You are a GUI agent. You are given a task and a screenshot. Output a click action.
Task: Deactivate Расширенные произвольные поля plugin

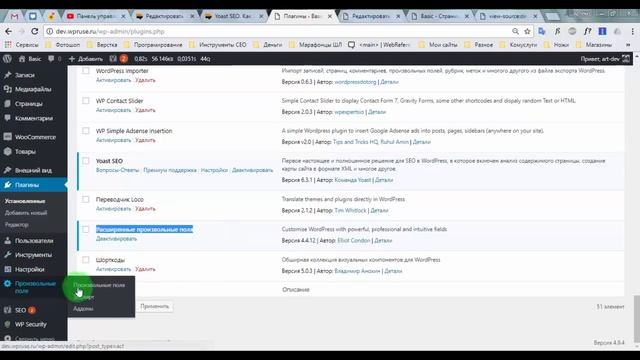tap(116, 239)
